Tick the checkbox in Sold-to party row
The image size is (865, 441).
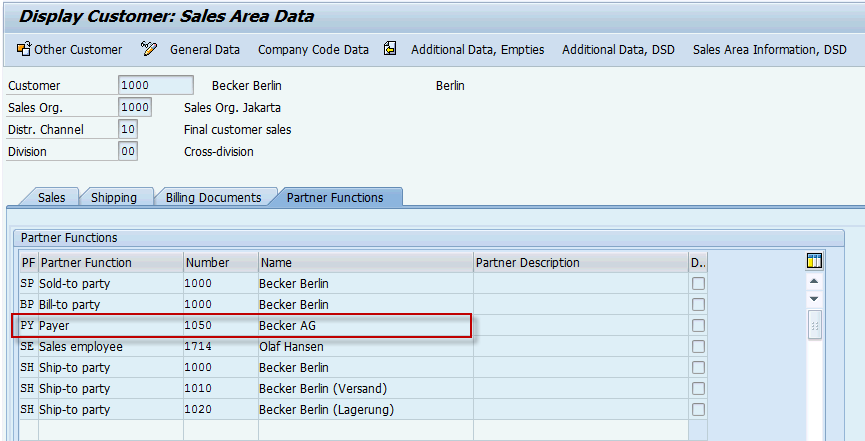click(x=698, y=284)
